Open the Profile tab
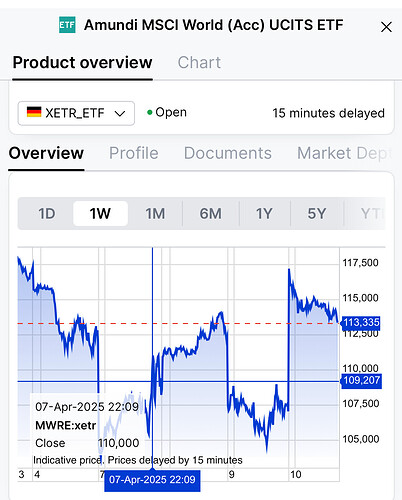 pos(134,153)
